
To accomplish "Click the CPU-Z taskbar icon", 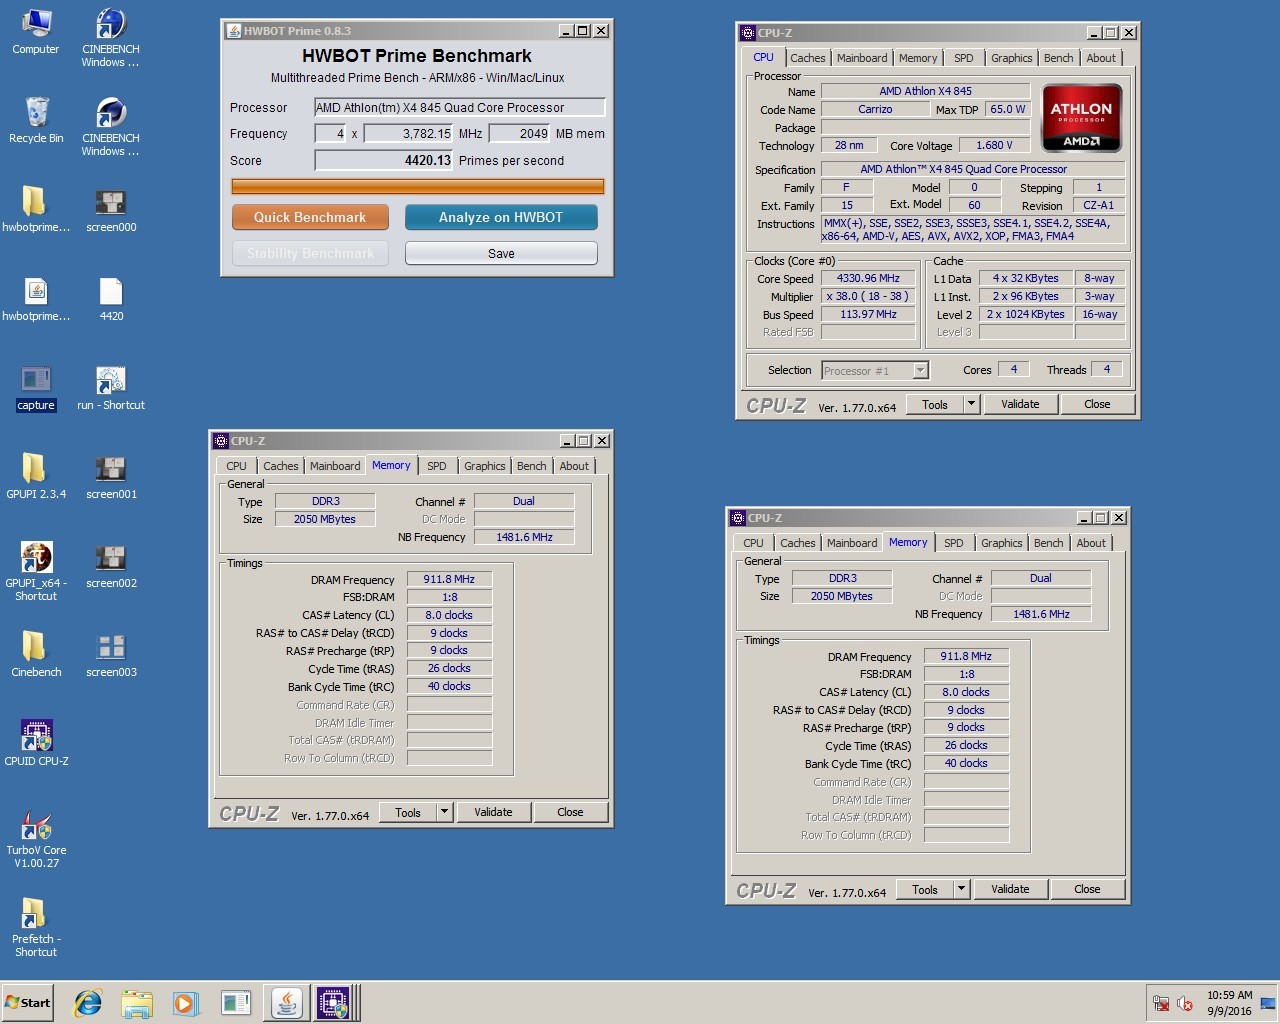I will 334,1003.
